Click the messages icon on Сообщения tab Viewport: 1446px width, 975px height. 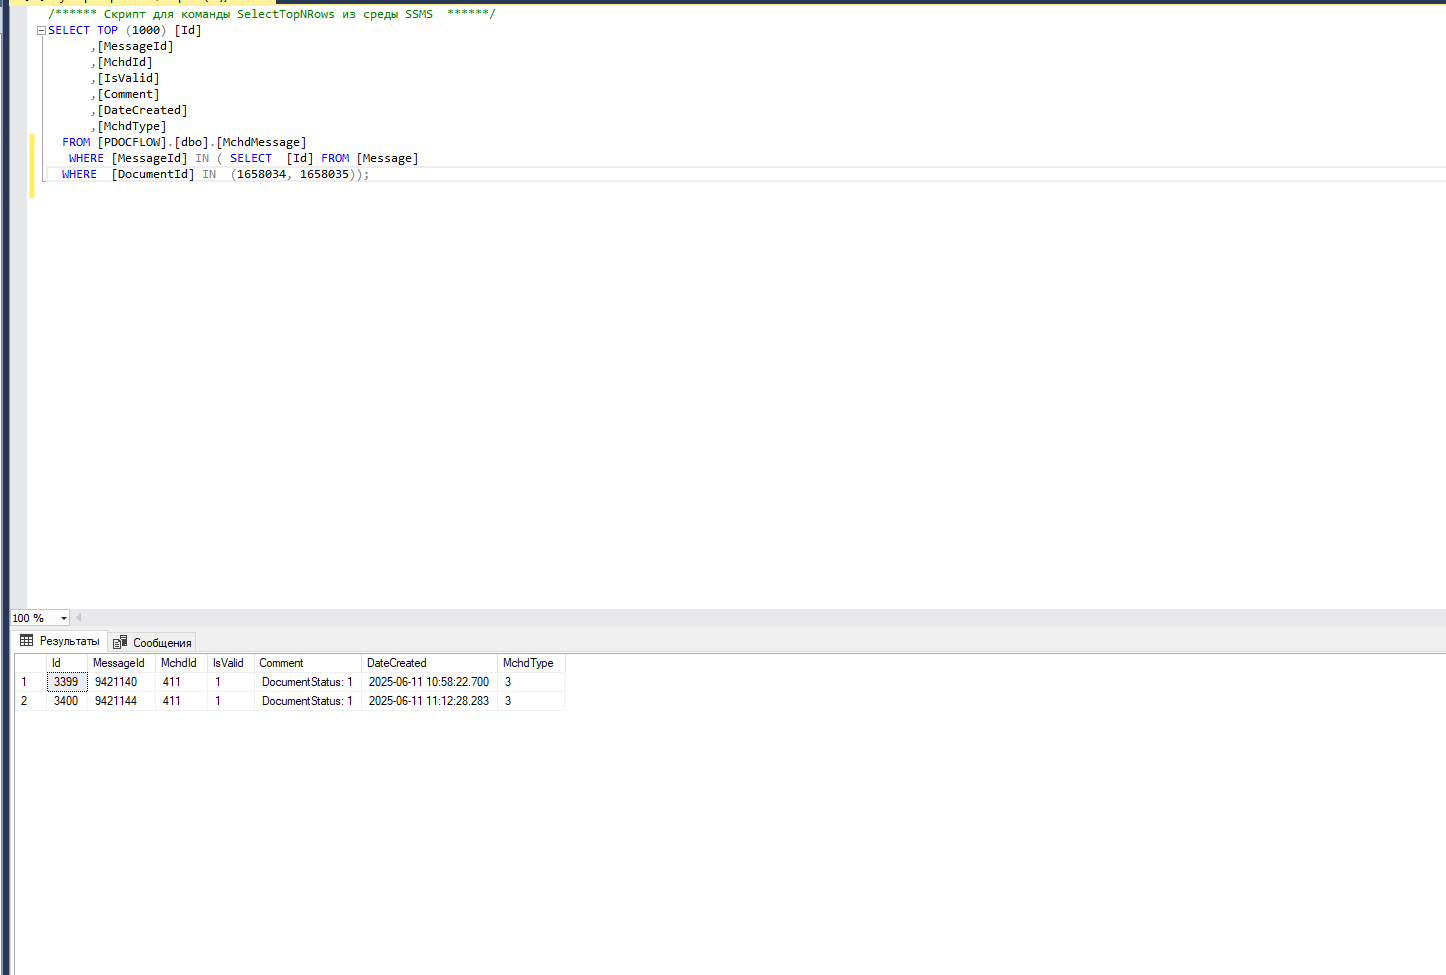(x=120, y=642)
